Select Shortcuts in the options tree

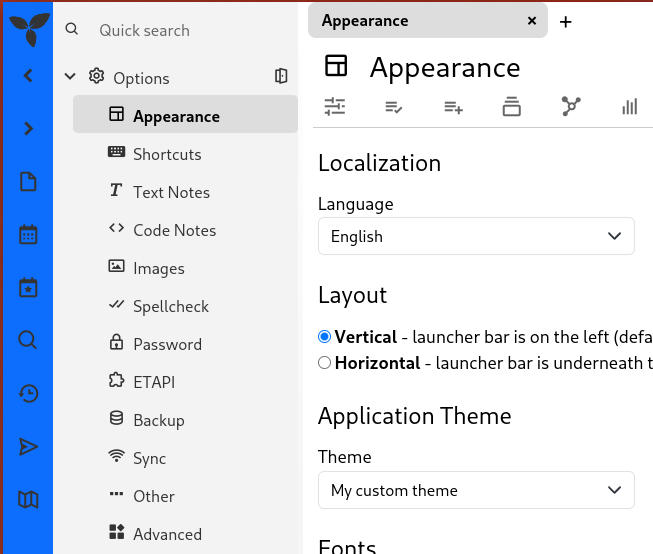(x=167, y=154)
